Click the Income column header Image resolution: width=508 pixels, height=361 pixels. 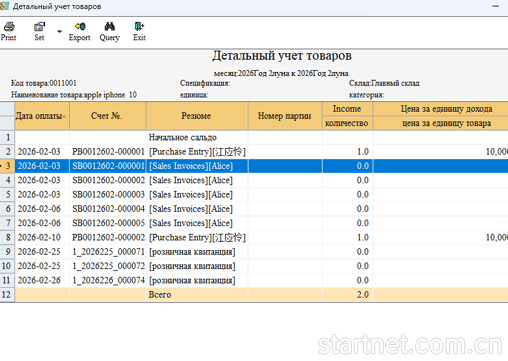(347, 109)
